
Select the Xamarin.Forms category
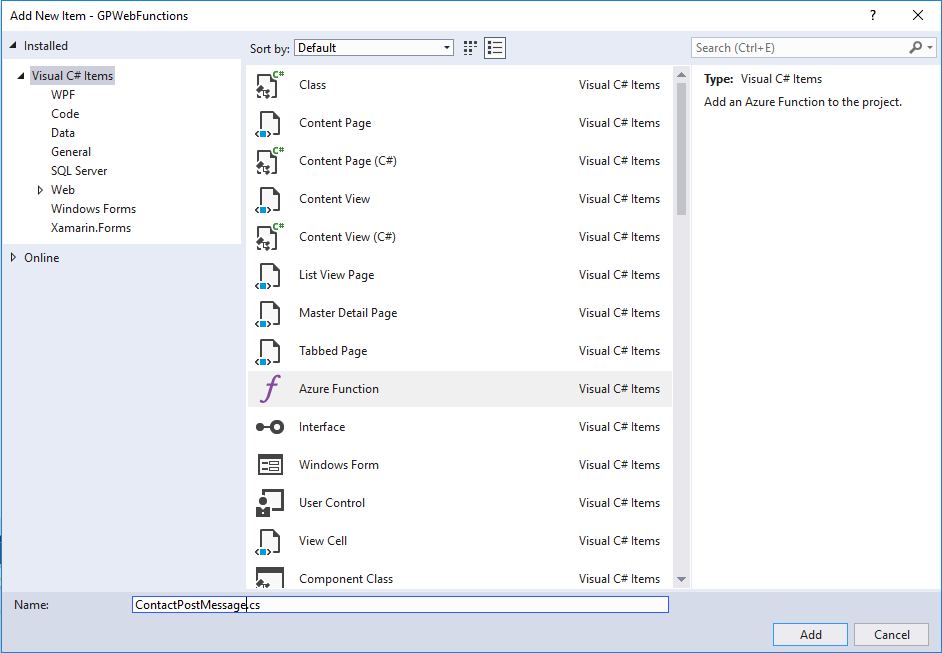pyautogui.click(x=91, y=228)
